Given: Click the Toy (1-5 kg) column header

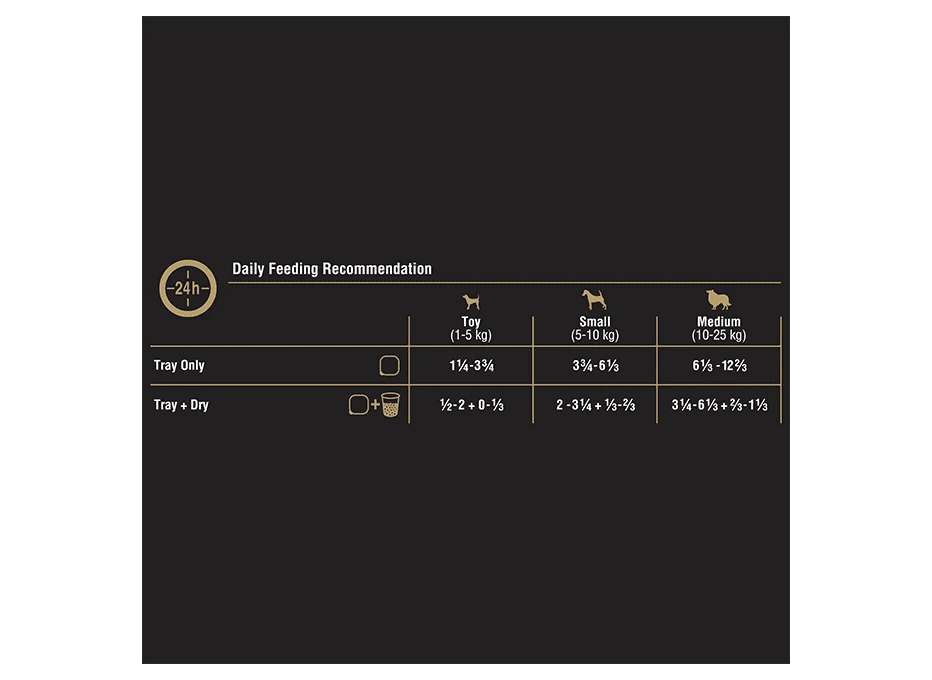Looking at the screenshot, I should click(x=471, y=329).
